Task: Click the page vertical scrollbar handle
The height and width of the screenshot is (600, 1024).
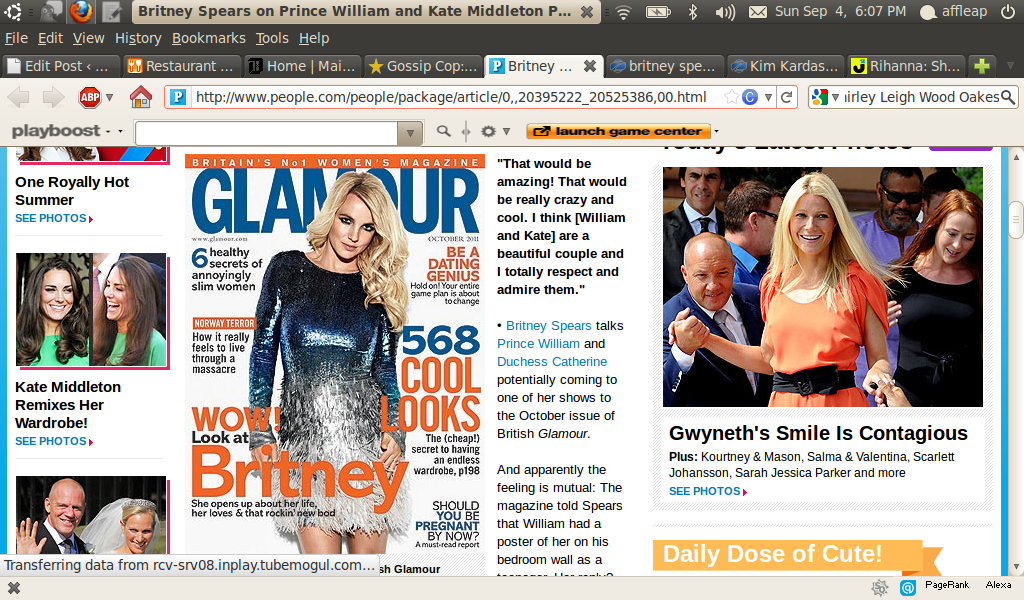Action: tap(1016, 221)
